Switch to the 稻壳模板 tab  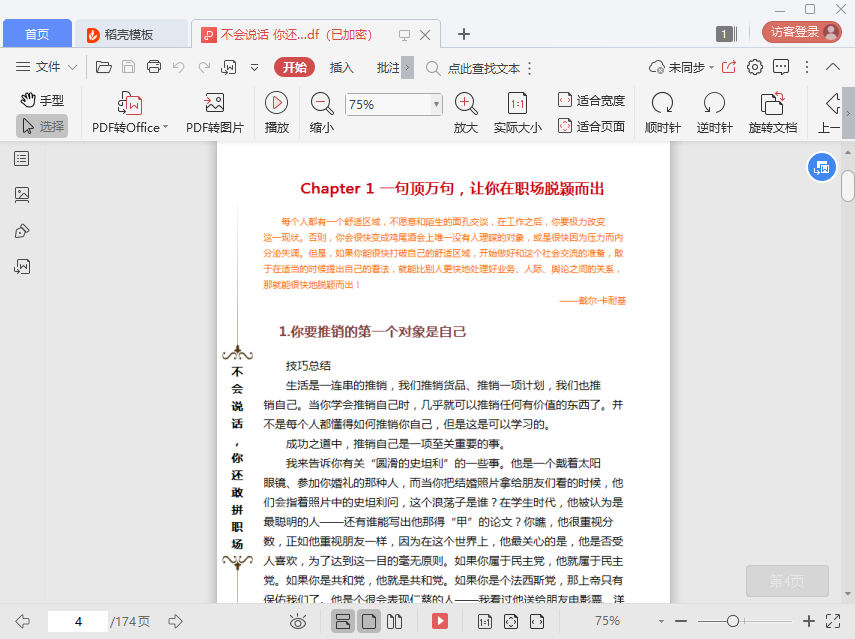pos(128,34)
